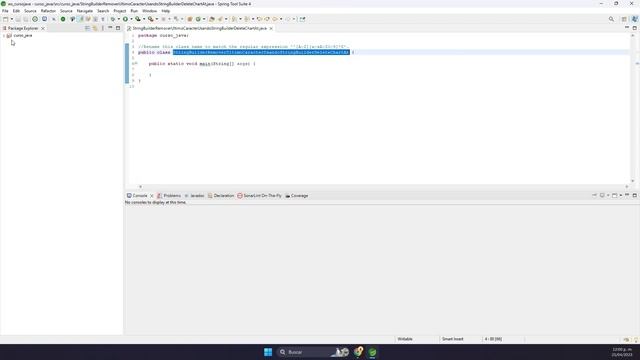Open the External Tools dropdown arrow
This screenshot has height=360, width=640.
(156, 19)
